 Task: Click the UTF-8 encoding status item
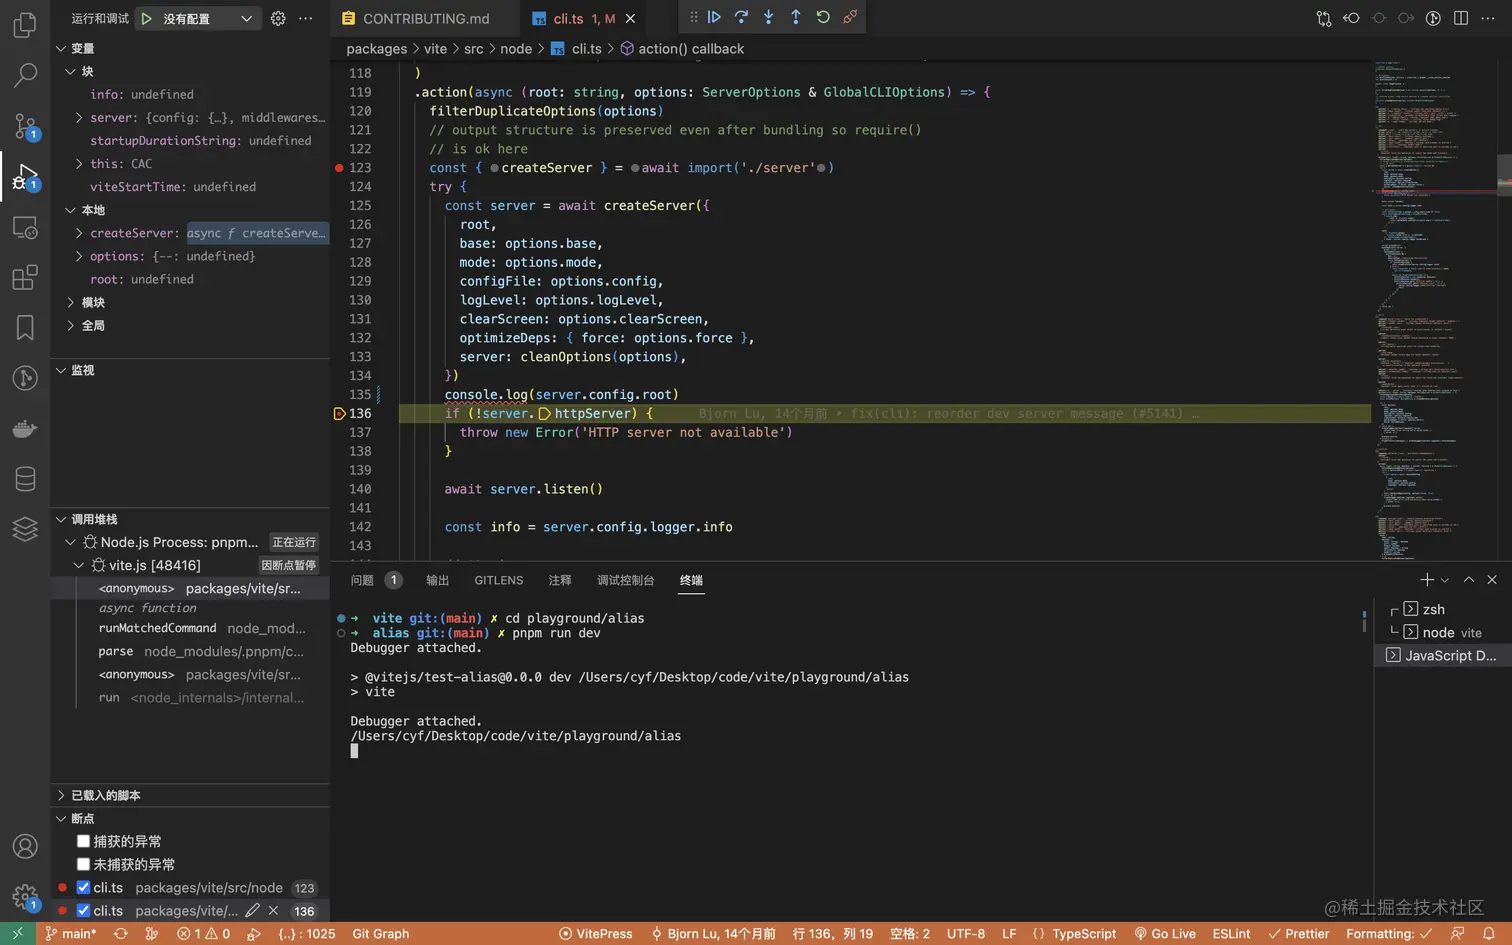[965, 933]
